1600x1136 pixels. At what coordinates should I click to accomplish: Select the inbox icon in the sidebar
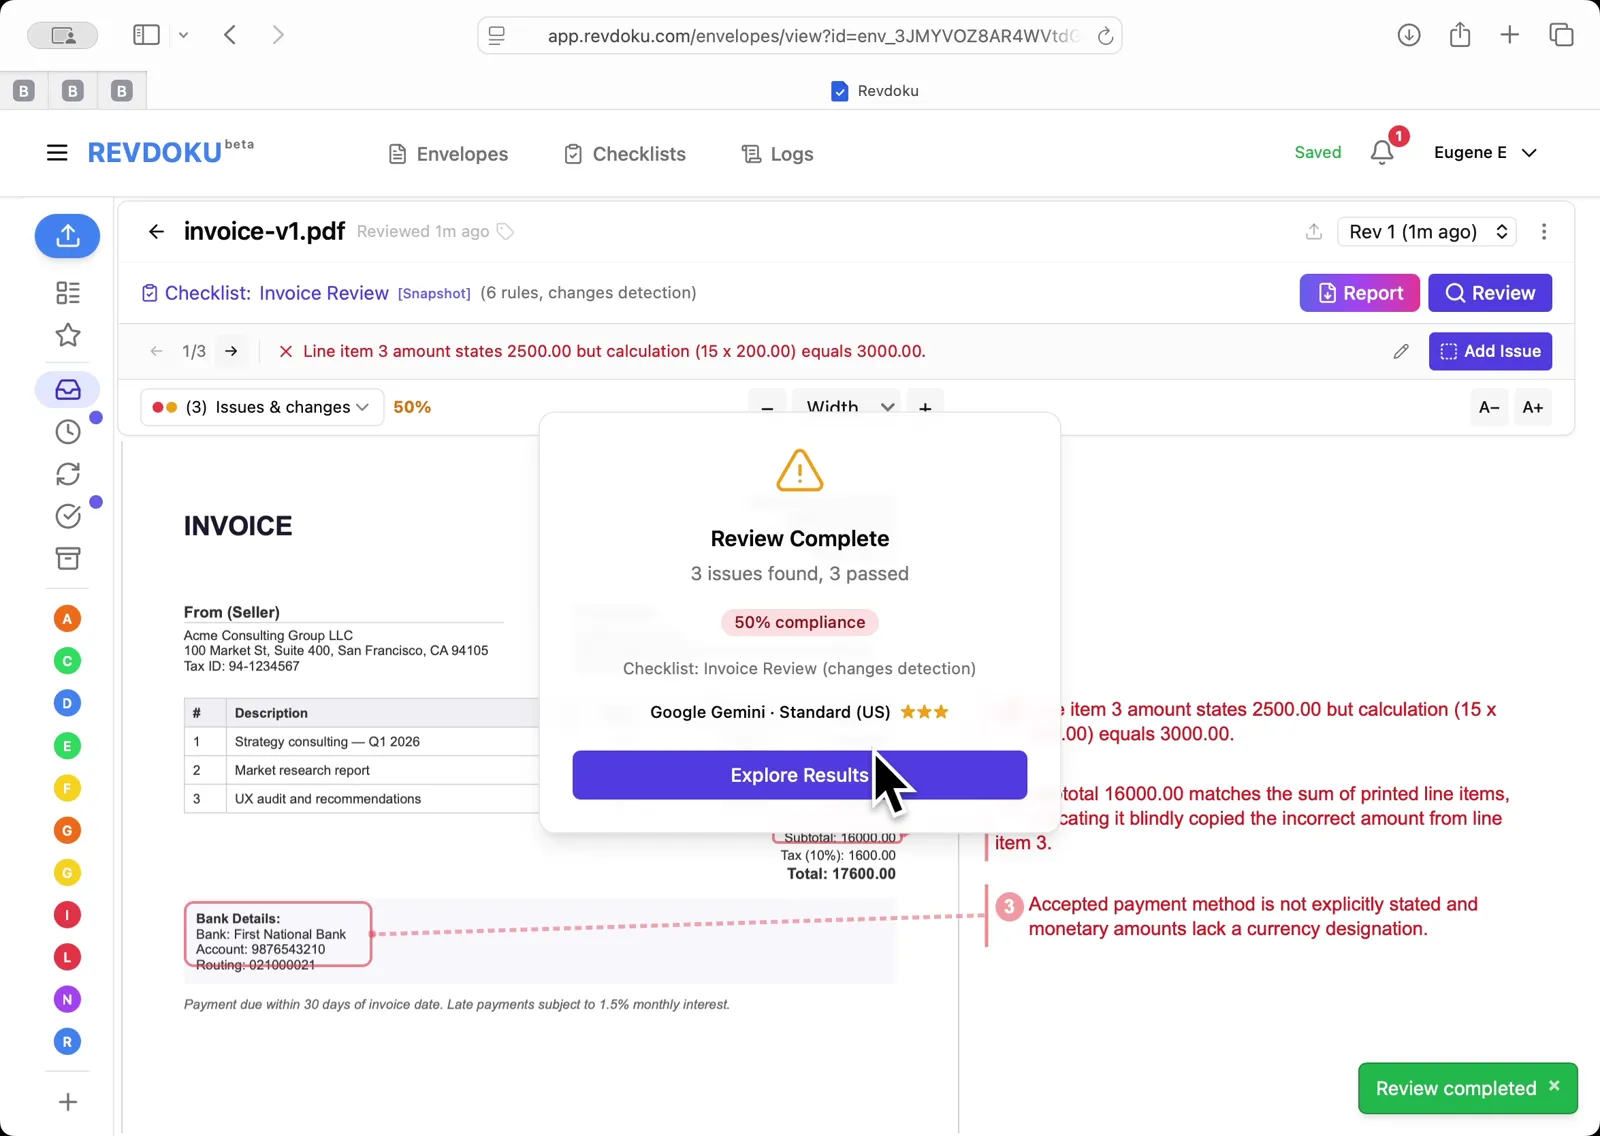coord(67,389)
